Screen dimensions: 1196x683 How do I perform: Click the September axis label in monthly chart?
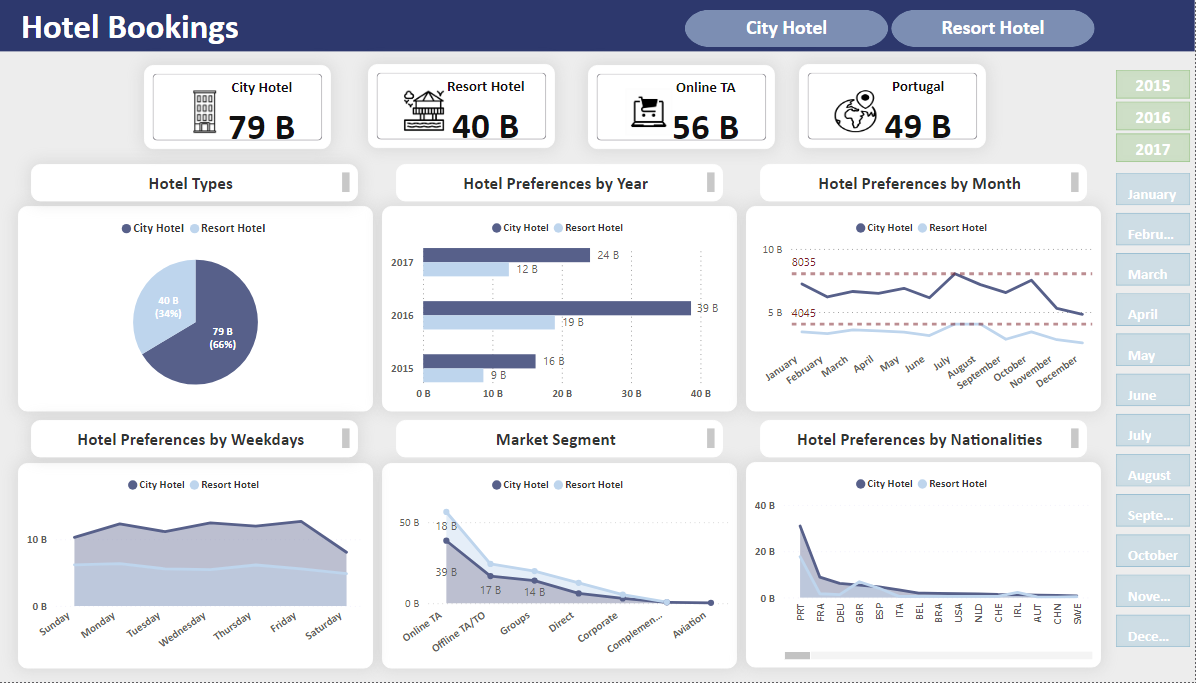coord(979,372)
